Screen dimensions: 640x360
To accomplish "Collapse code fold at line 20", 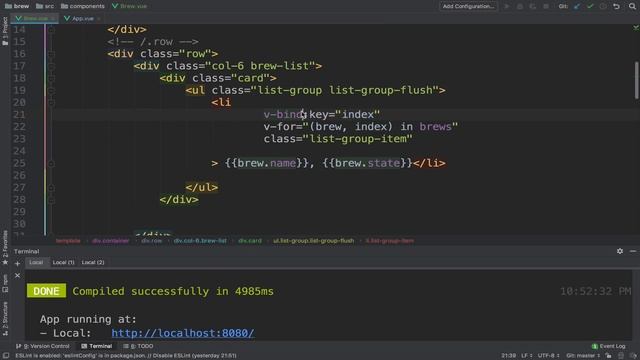I will [51, 102].
